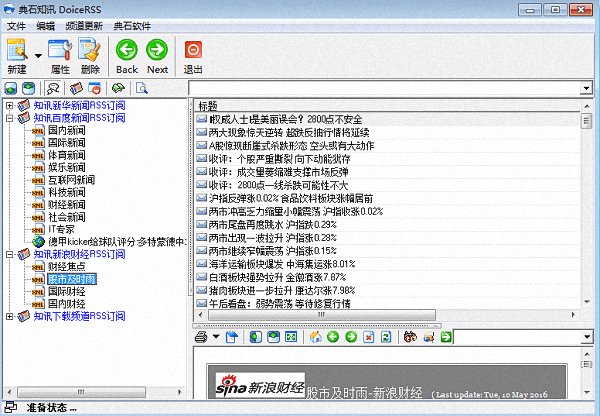The width and height of the screenshot is (600, 416).
Task: Expand the 知讯新华新闻RSS订阅 tree node
Action: coord(10,105)
